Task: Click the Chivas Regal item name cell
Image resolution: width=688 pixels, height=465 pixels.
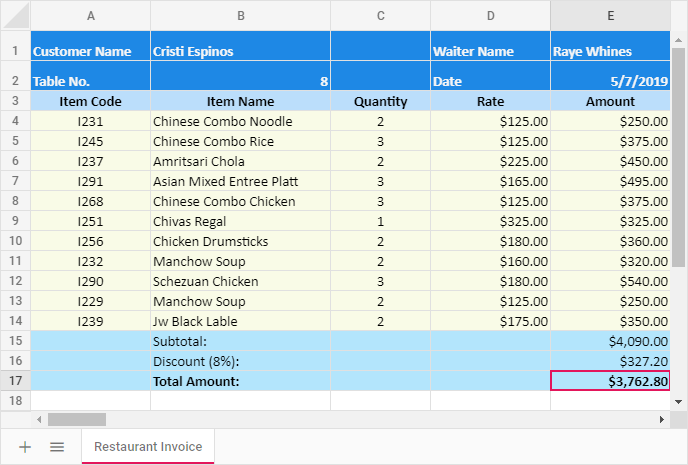Action: (240, 221)
